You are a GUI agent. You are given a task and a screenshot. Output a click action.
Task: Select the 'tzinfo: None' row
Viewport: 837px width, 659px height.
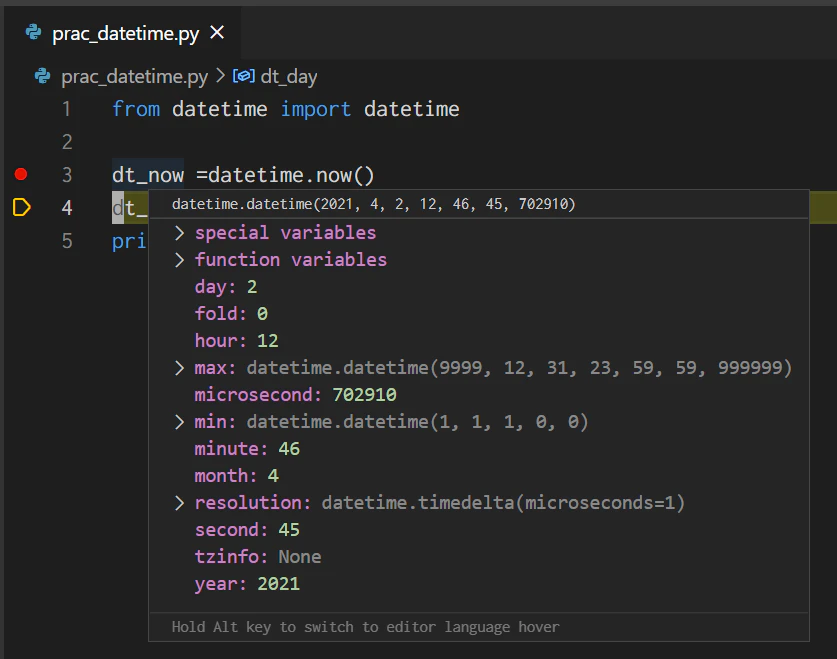[479, 557]
